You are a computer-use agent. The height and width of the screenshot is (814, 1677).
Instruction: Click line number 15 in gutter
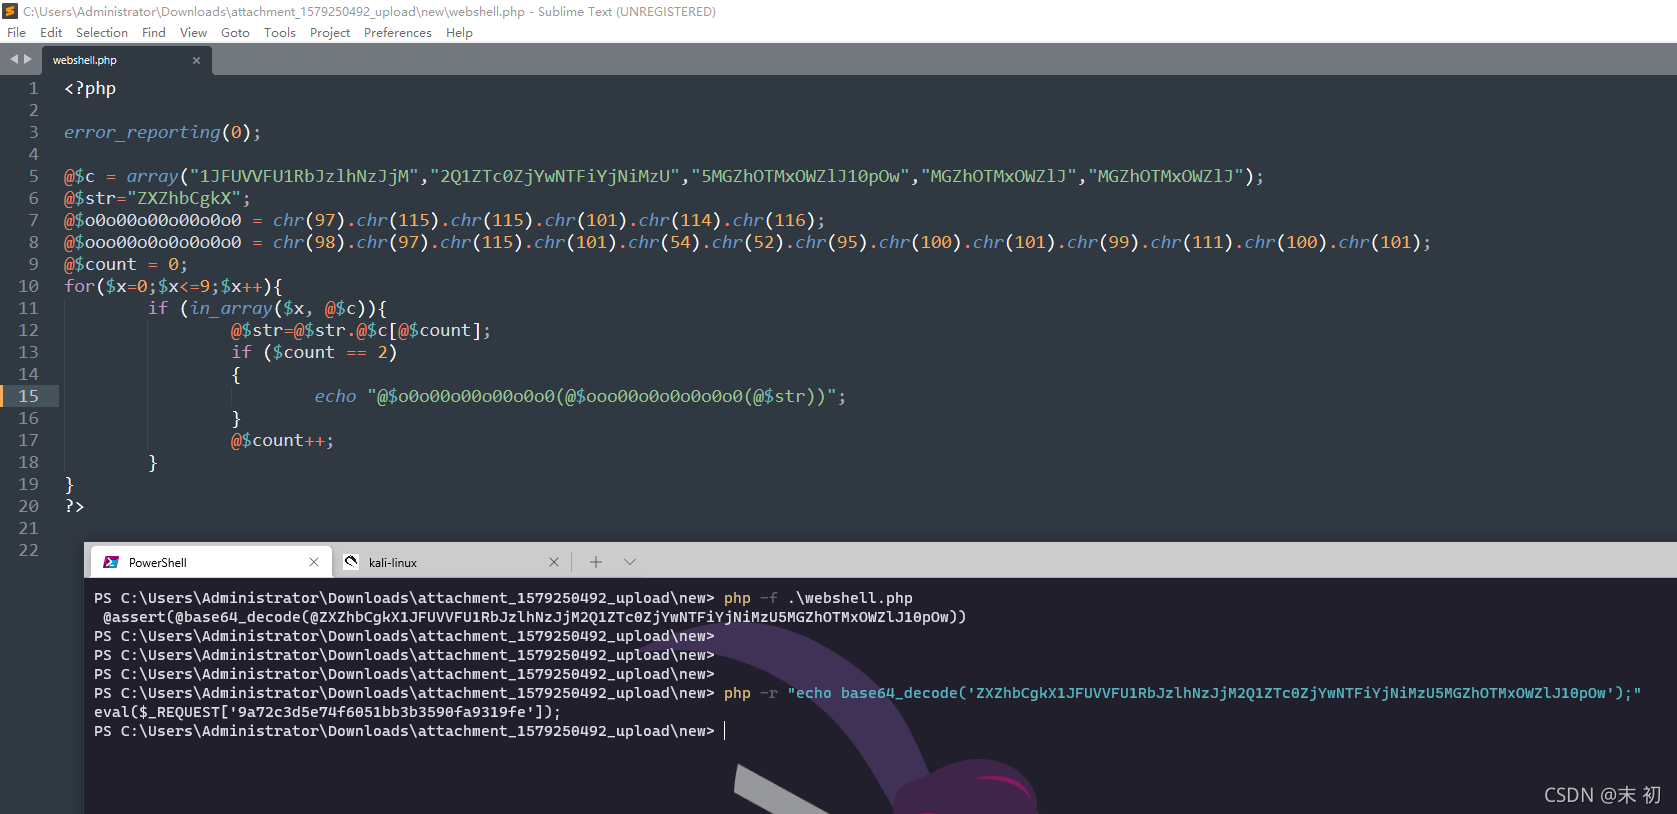tap(28, 396)
